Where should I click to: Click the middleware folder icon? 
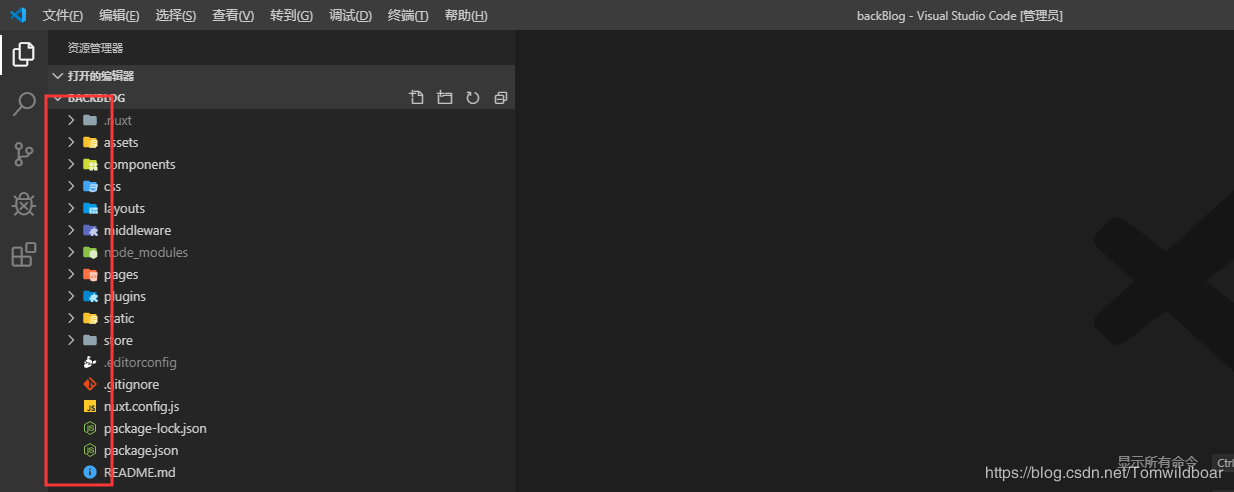pos(90,230)
